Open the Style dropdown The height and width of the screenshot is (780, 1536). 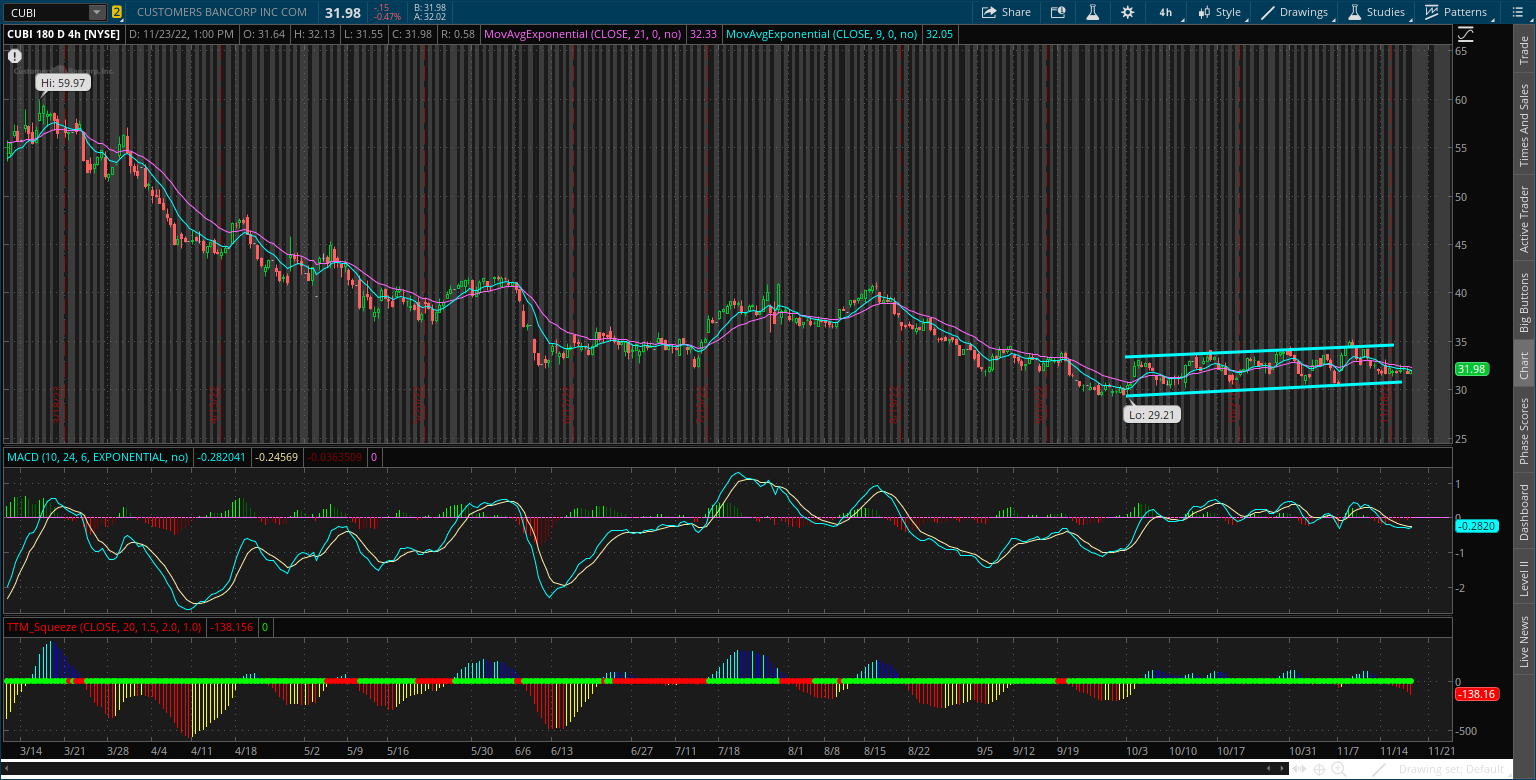tap(1219, 12)
